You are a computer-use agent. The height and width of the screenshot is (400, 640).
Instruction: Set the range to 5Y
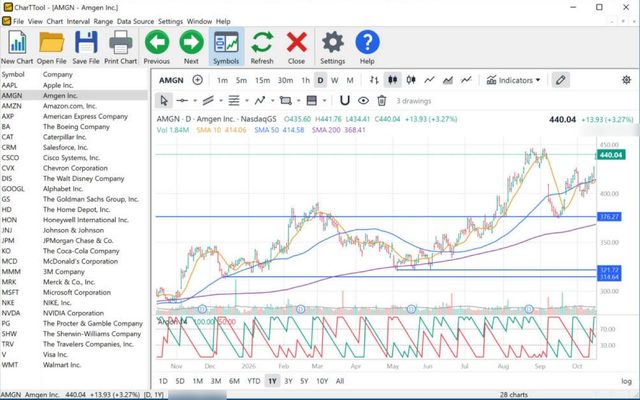(304, 381)
